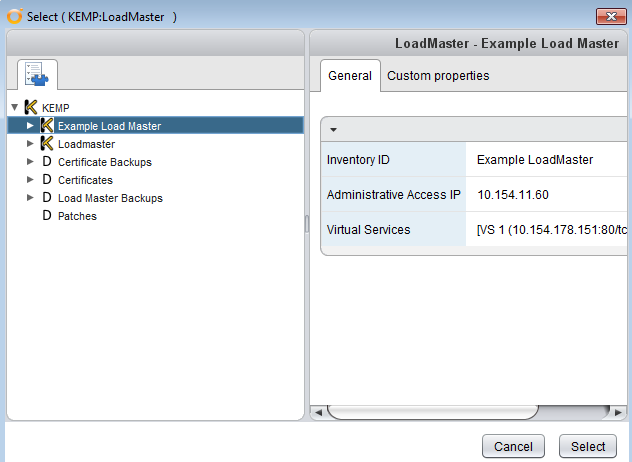
Task: Click the IP value 10.154.11.60
Action: coord(513,195)
